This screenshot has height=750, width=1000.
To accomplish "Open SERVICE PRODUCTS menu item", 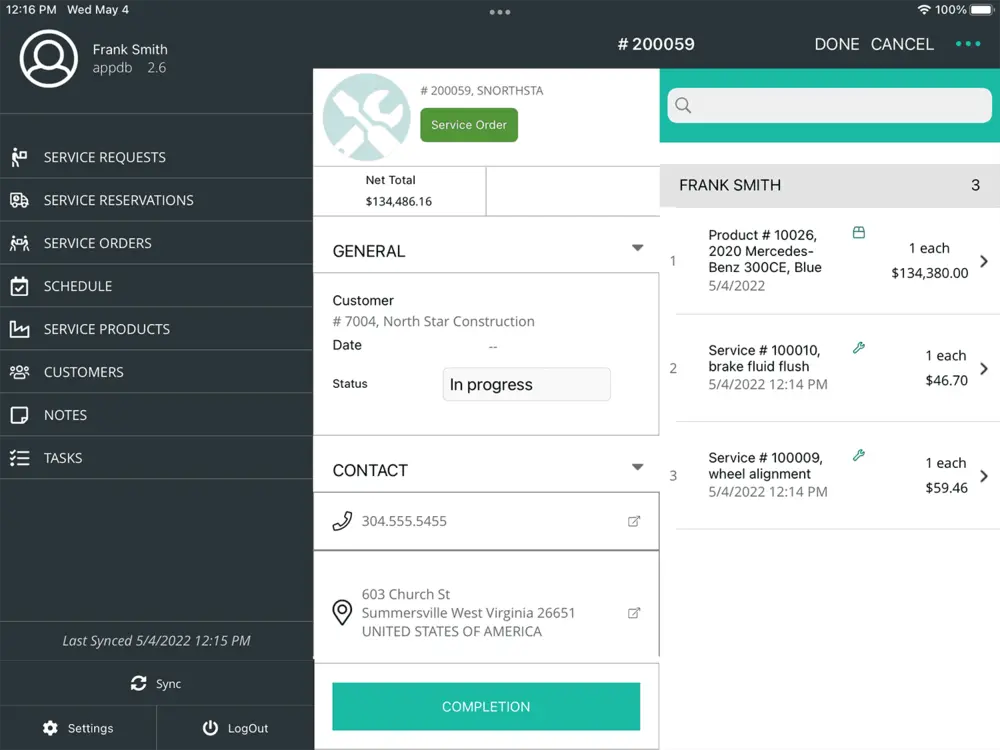I will (x=156, y=329).
